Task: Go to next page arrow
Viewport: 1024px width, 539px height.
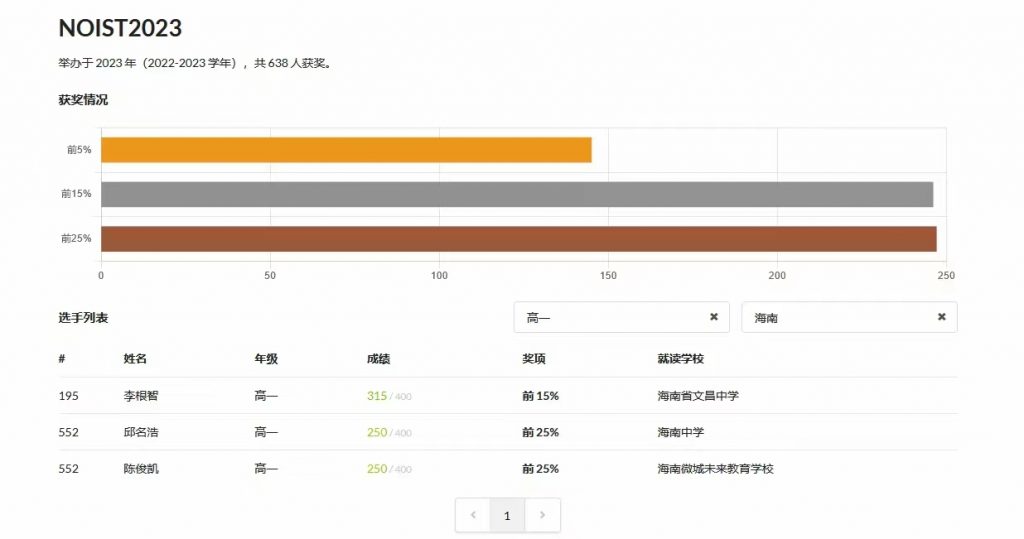Action: click(542, 515)
